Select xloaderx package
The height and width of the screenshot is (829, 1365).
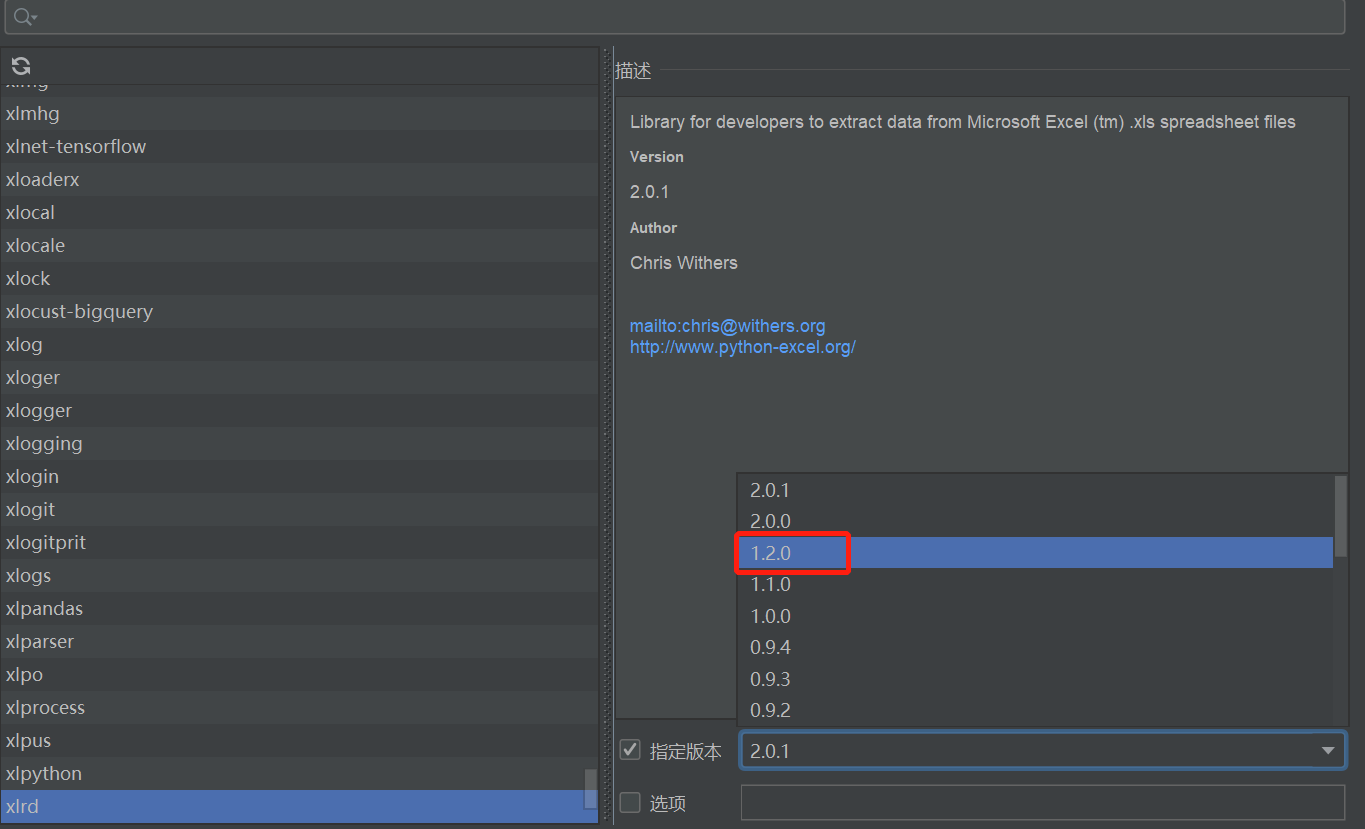pos(299,179)
